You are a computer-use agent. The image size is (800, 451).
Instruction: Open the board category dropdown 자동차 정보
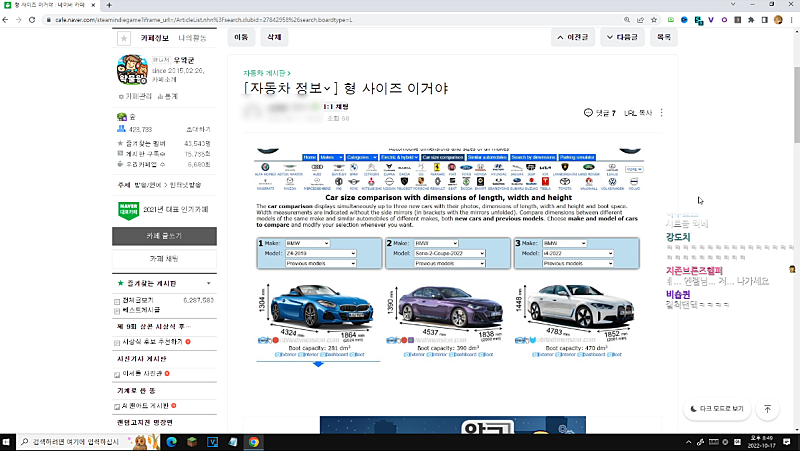pos(292,88)
